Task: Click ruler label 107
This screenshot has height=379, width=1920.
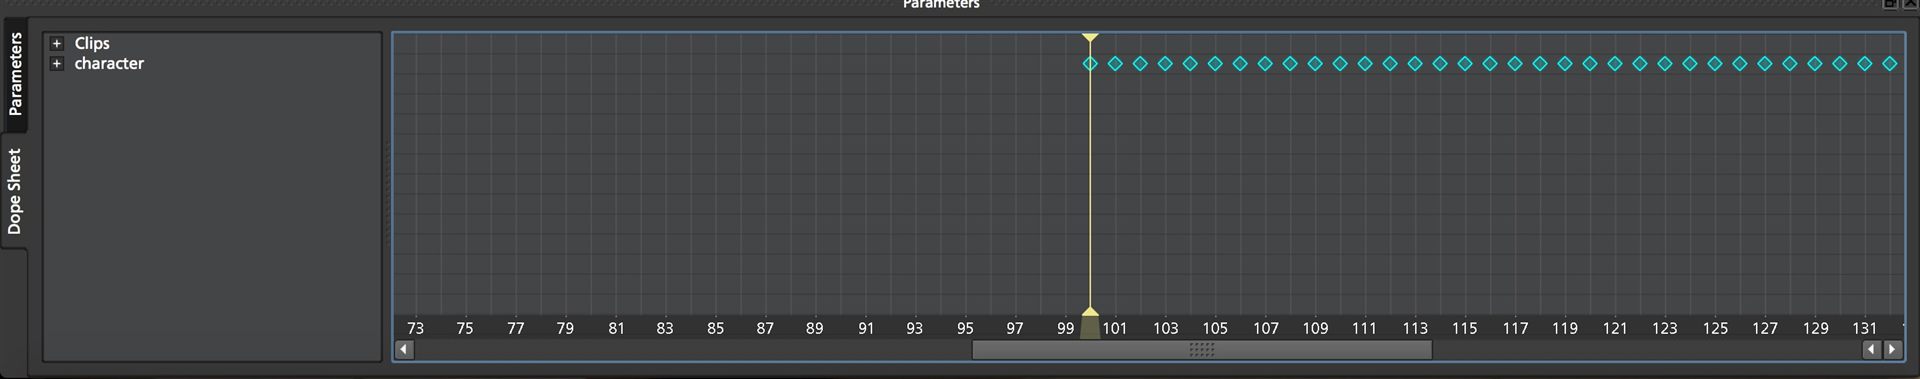Action: (1266, 328)
